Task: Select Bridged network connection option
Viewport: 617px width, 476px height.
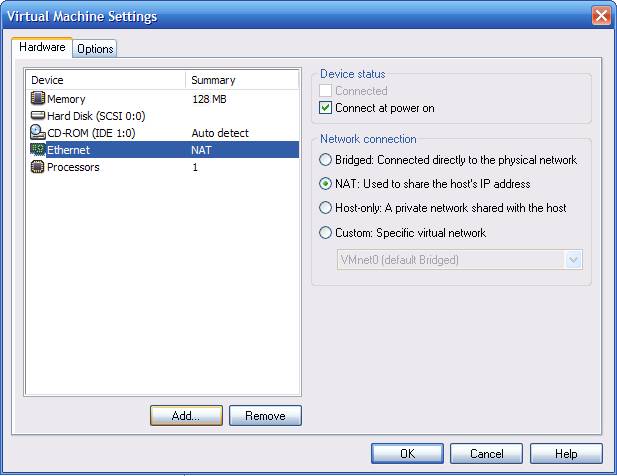Action: (x=325, y=160)
